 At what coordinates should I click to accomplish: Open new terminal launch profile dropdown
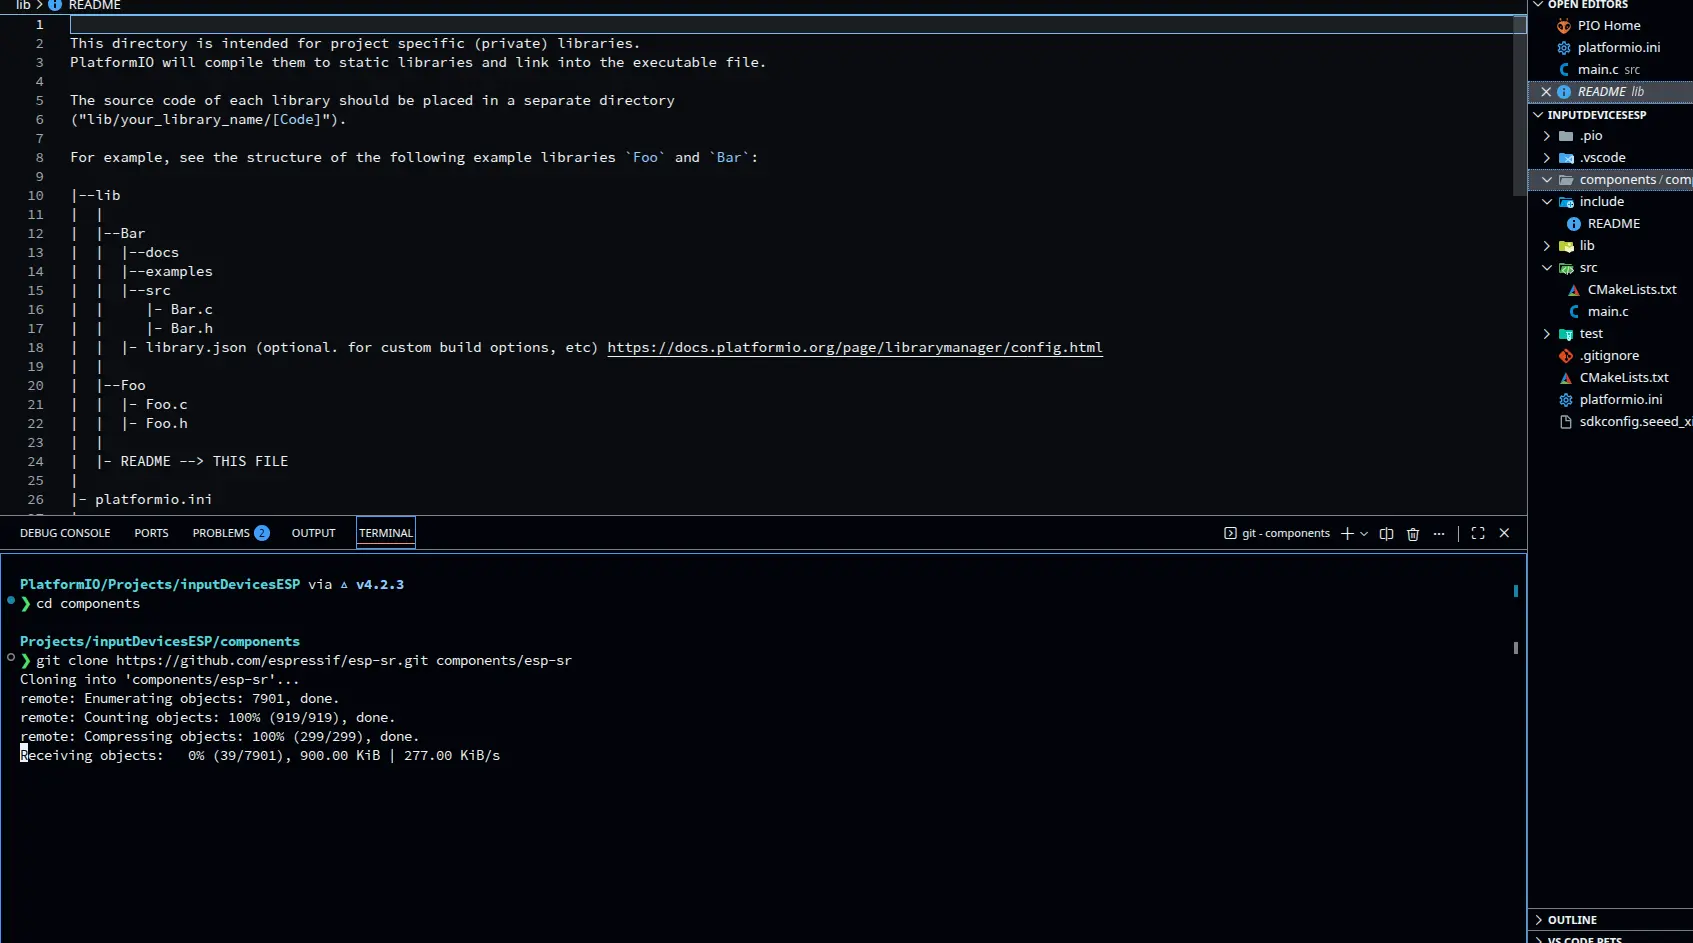click(x=1364, y=534)
